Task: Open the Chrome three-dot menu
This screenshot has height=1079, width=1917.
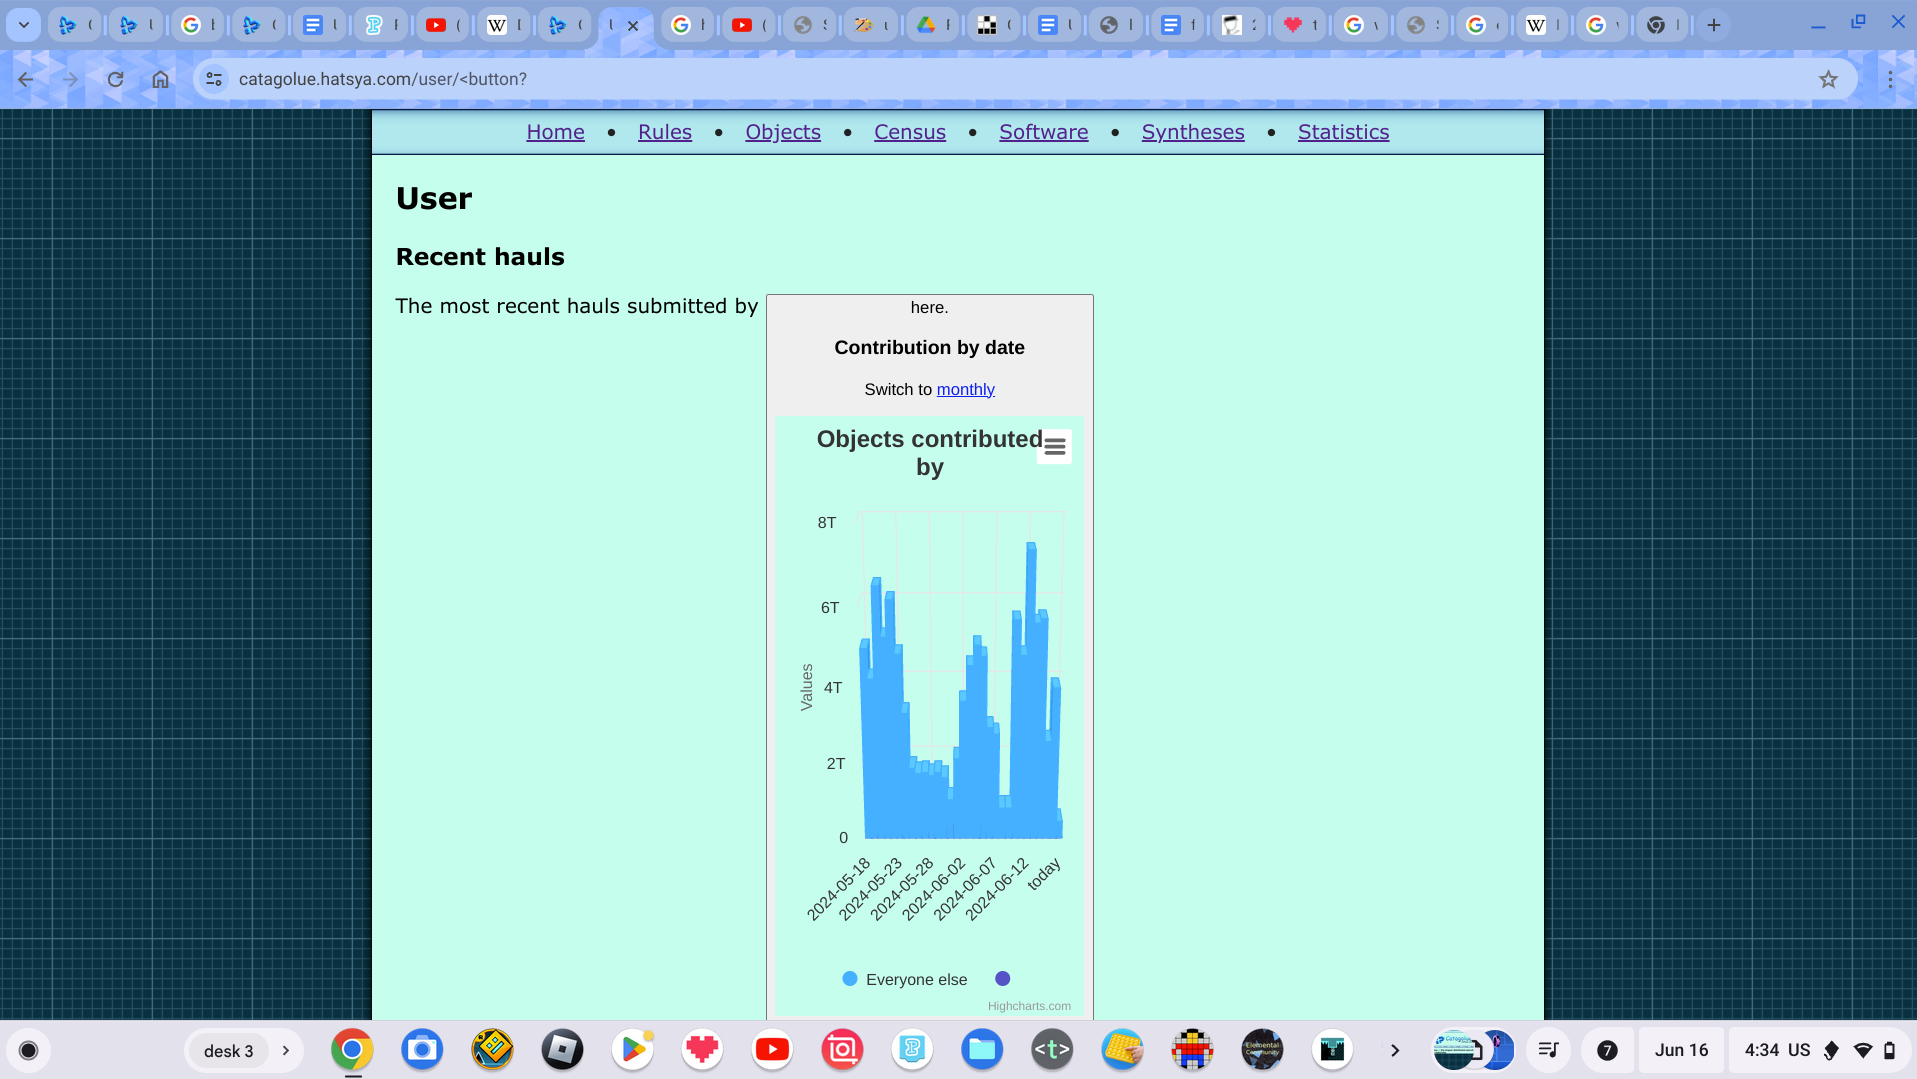Action: (1890, 79)
